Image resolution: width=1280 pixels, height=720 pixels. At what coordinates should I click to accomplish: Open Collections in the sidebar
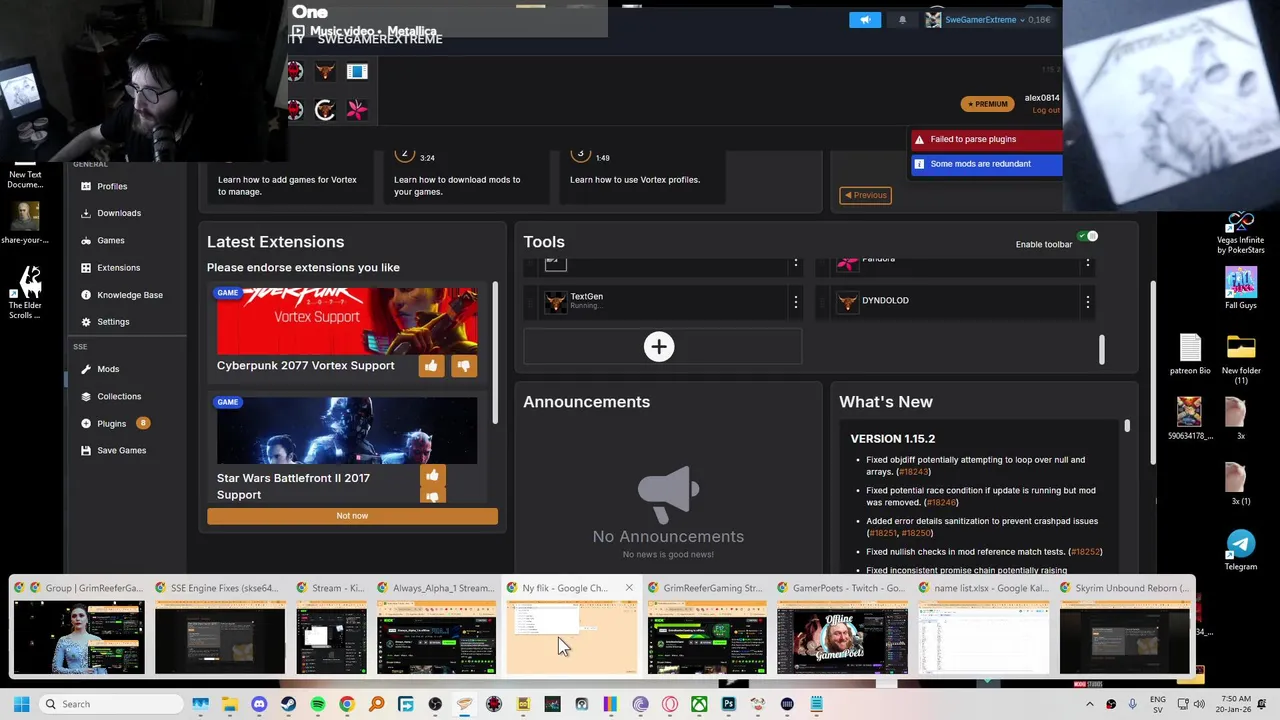tap(119, 396)
